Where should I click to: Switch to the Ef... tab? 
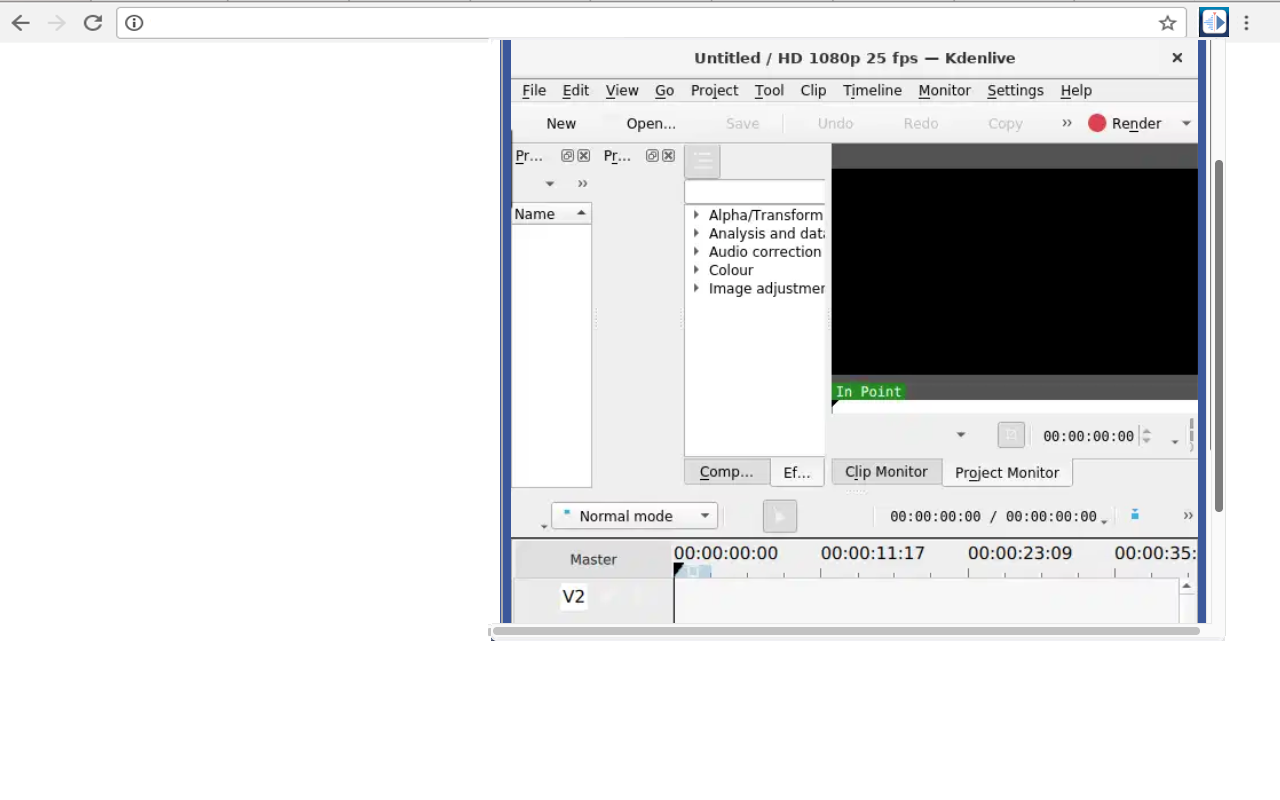797,472
